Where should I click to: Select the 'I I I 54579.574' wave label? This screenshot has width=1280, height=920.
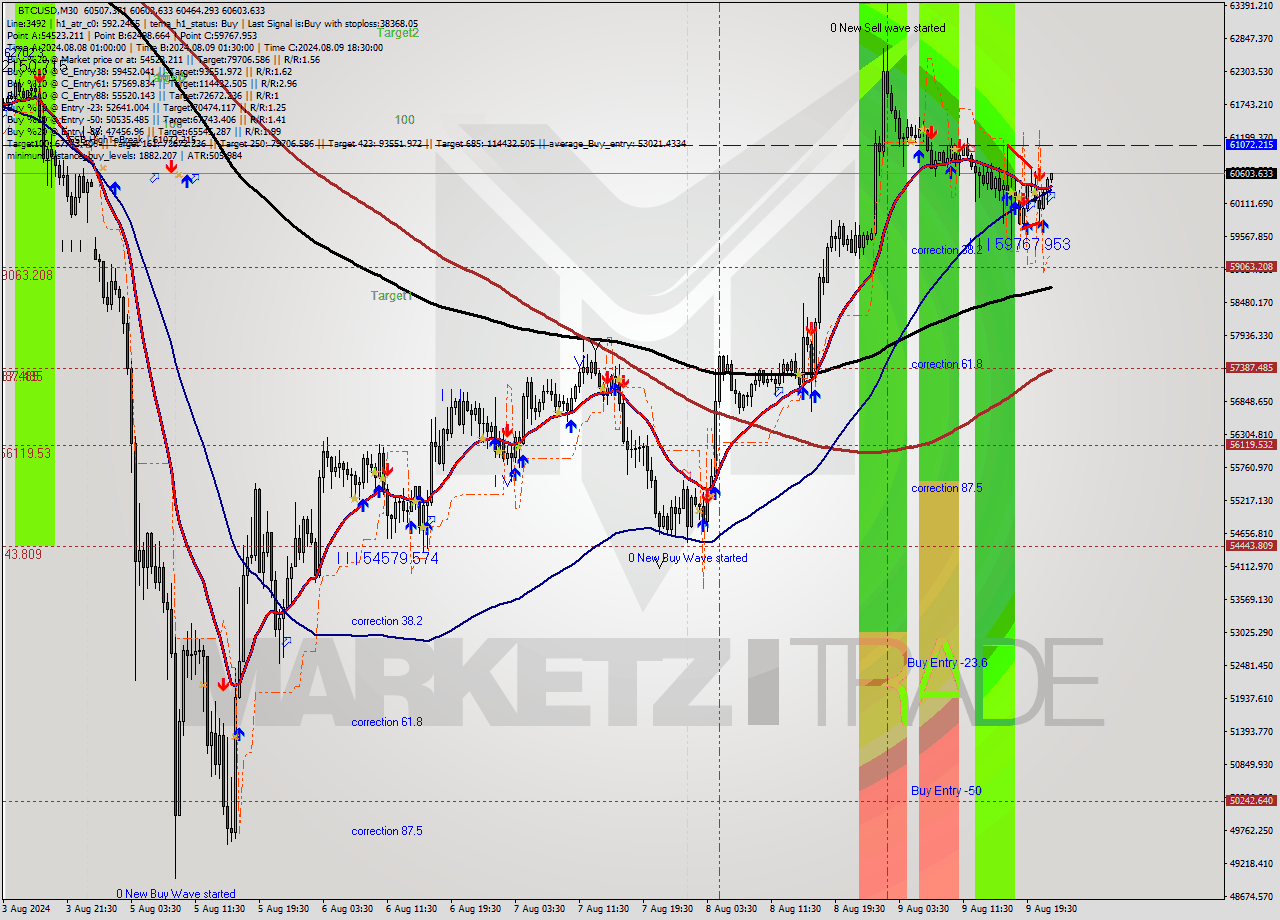tap(387, 558)
